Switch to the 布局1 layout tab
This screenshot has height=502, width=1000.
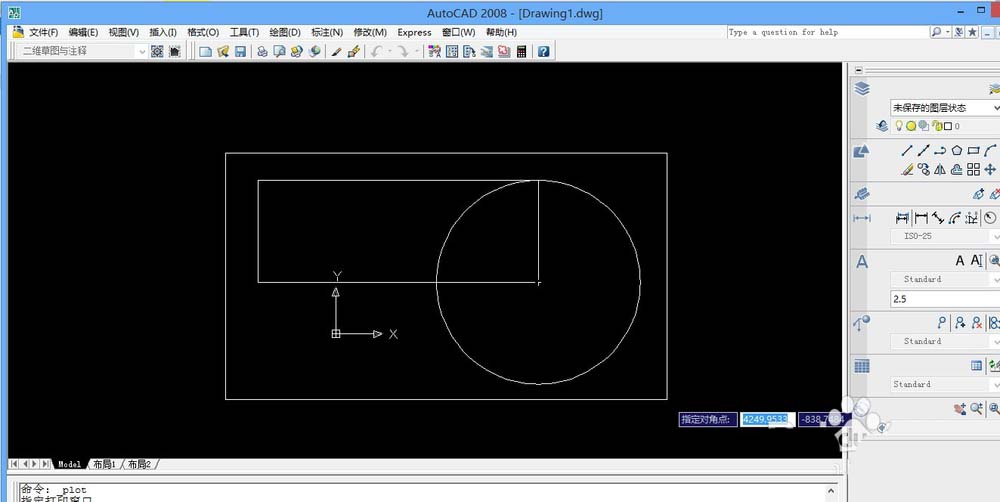tap(105, 464)
